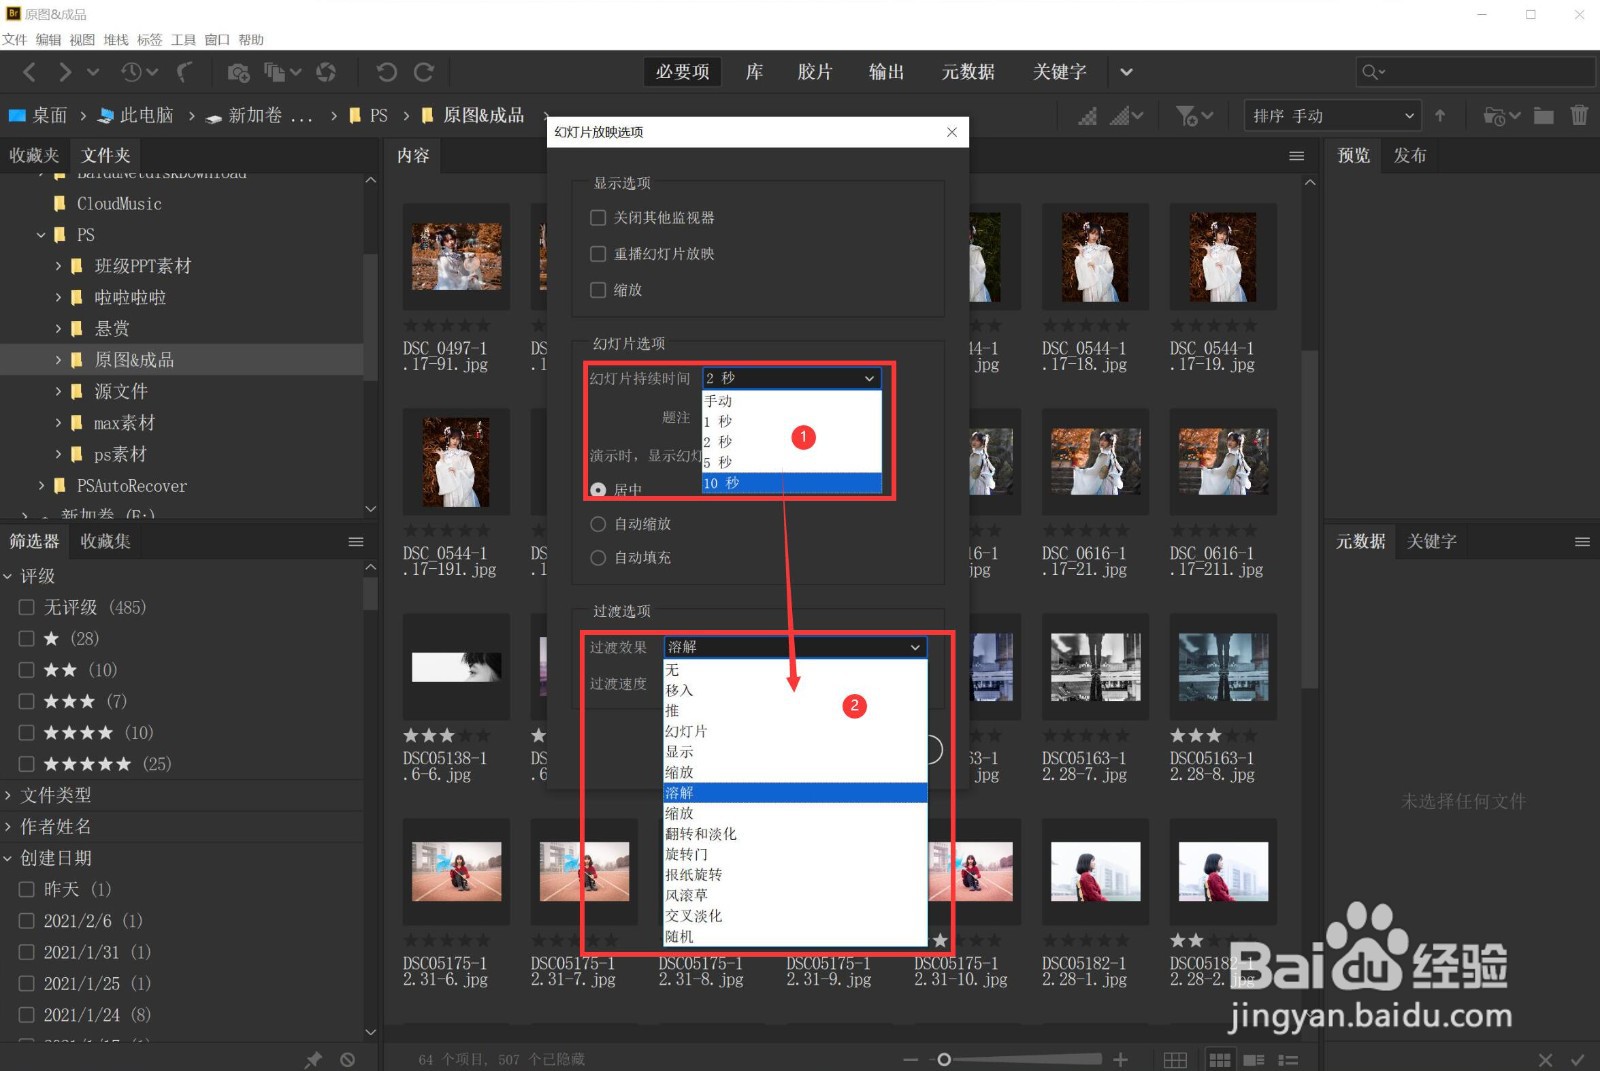
Task: Open the recent folder dropdown icon
Action: click(x=1502, y=116)
